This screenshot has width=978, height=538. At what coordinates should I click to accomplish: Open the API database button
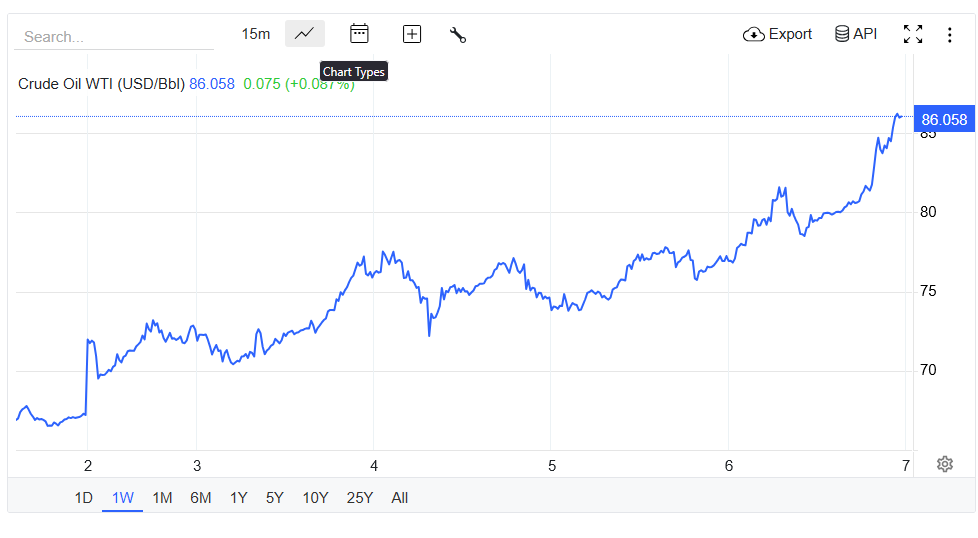(856, 34)
